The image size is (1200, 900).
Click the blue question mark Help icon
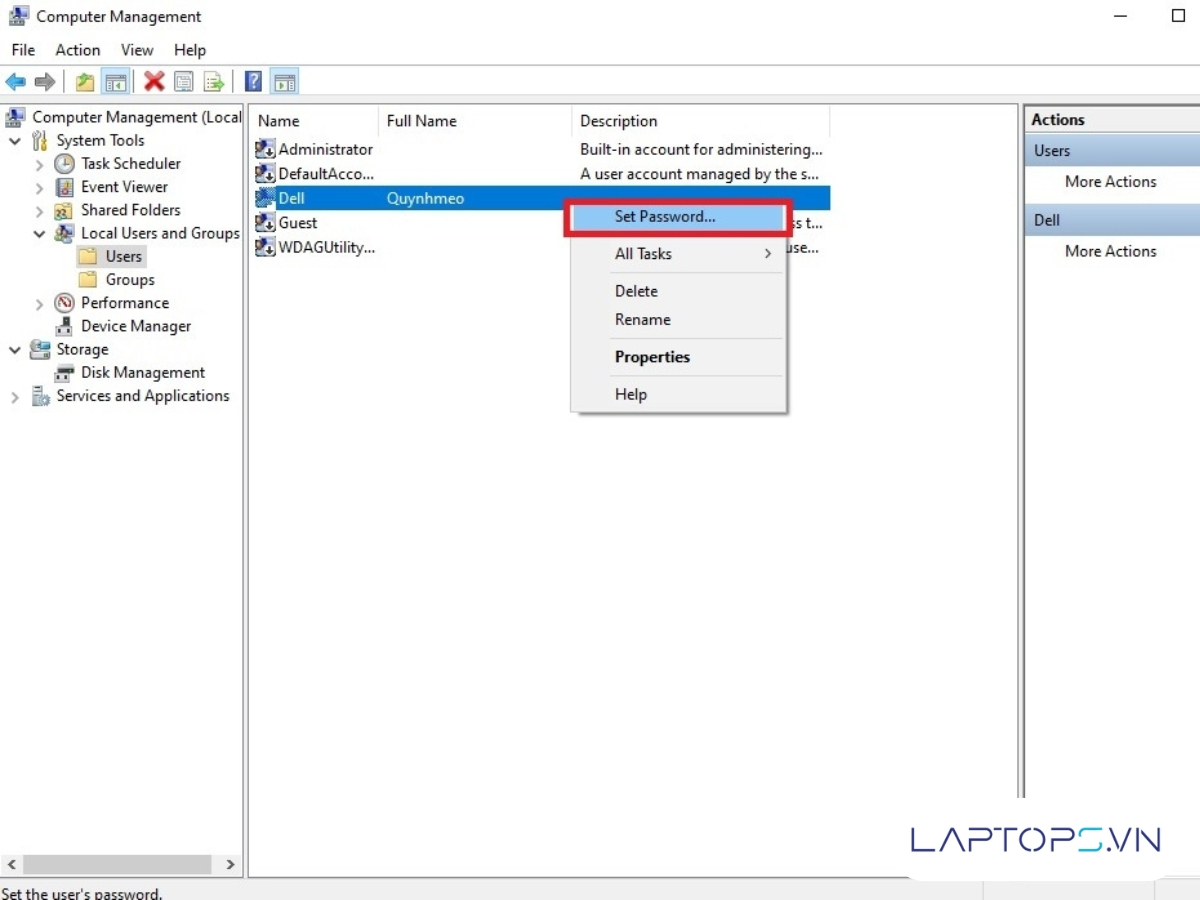coord(254,82)
